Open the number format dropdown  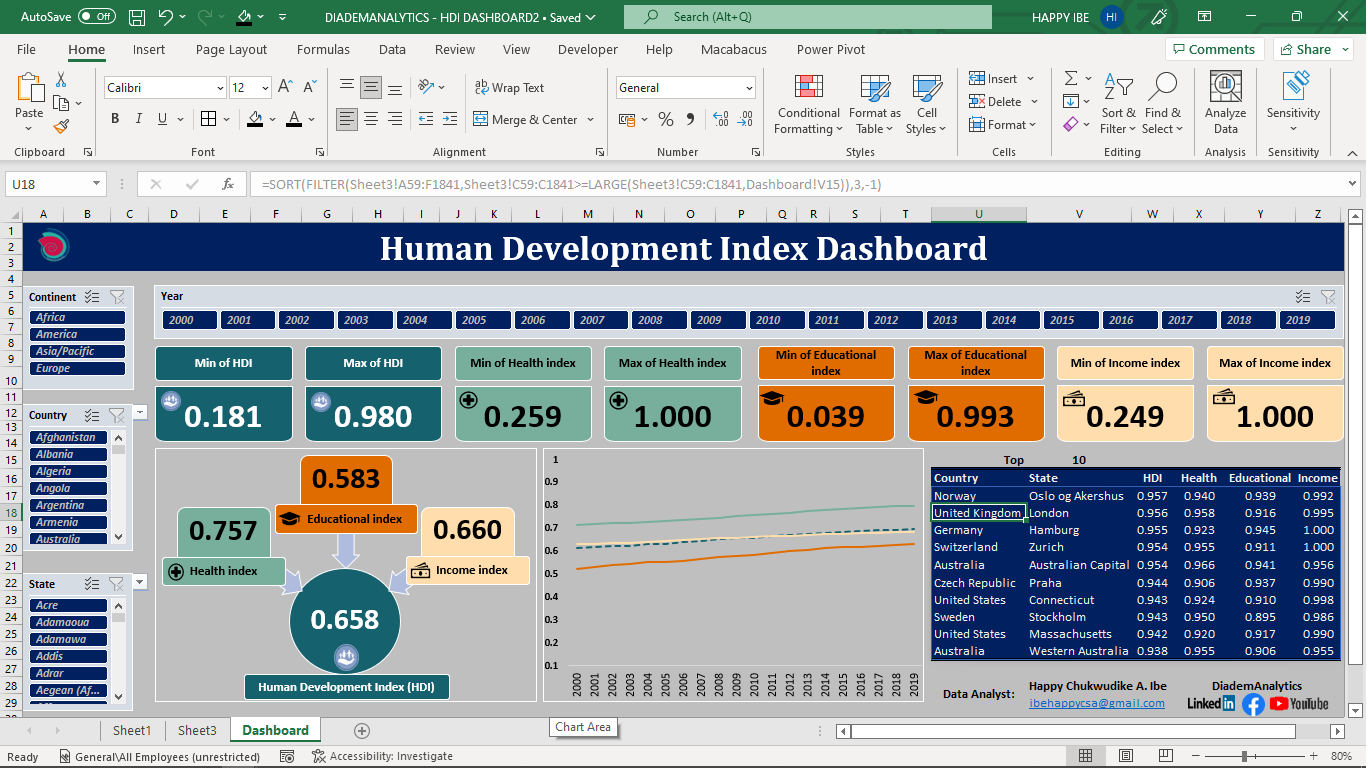point(749,88)
